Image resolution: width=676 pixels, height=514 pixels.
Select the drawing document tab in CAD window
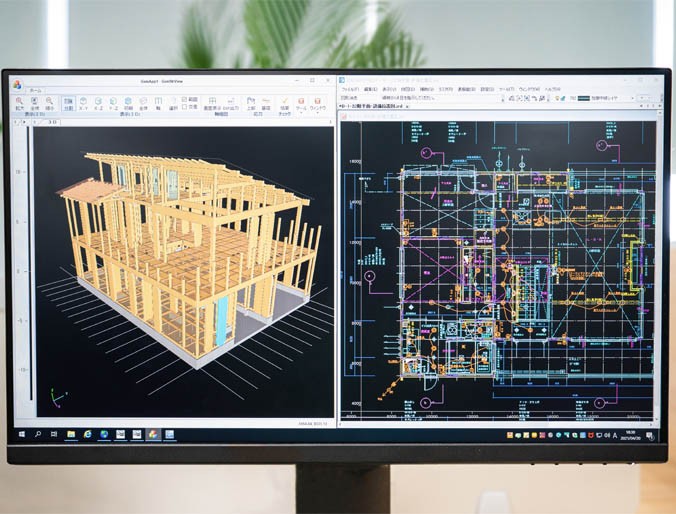[372, 106]
